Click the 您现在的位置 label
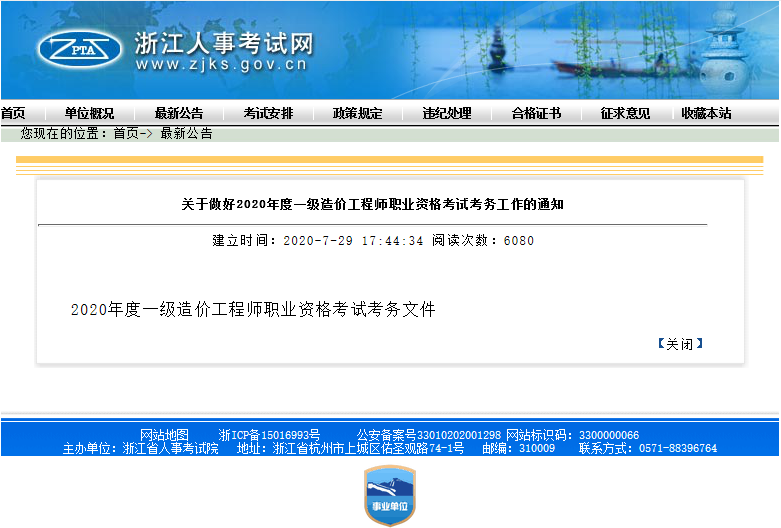 [63, 133]
